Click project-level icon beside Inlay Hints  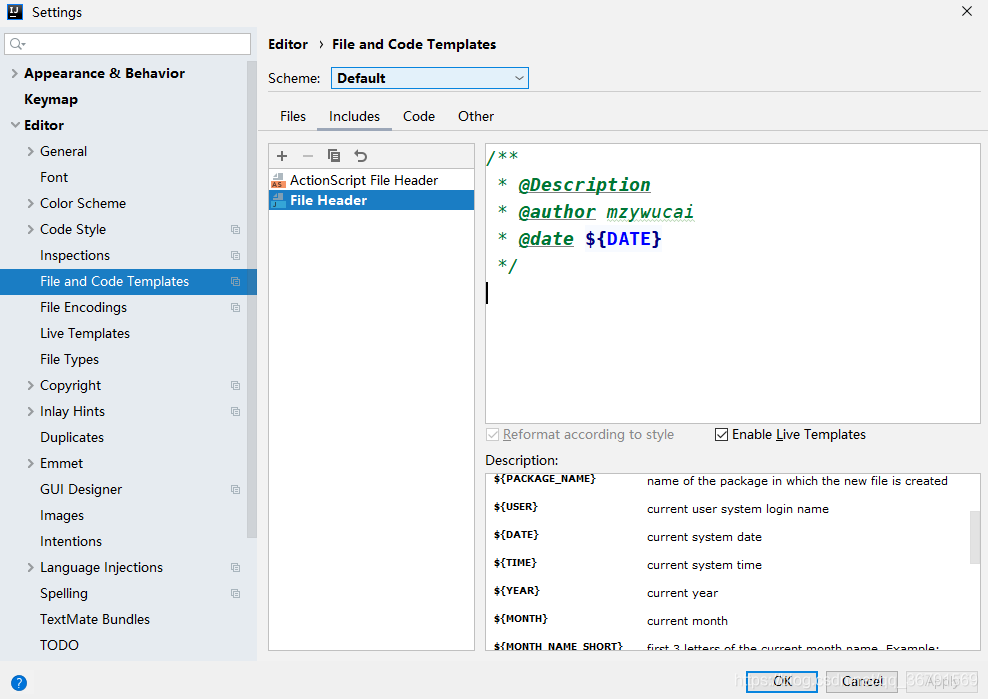236,412
